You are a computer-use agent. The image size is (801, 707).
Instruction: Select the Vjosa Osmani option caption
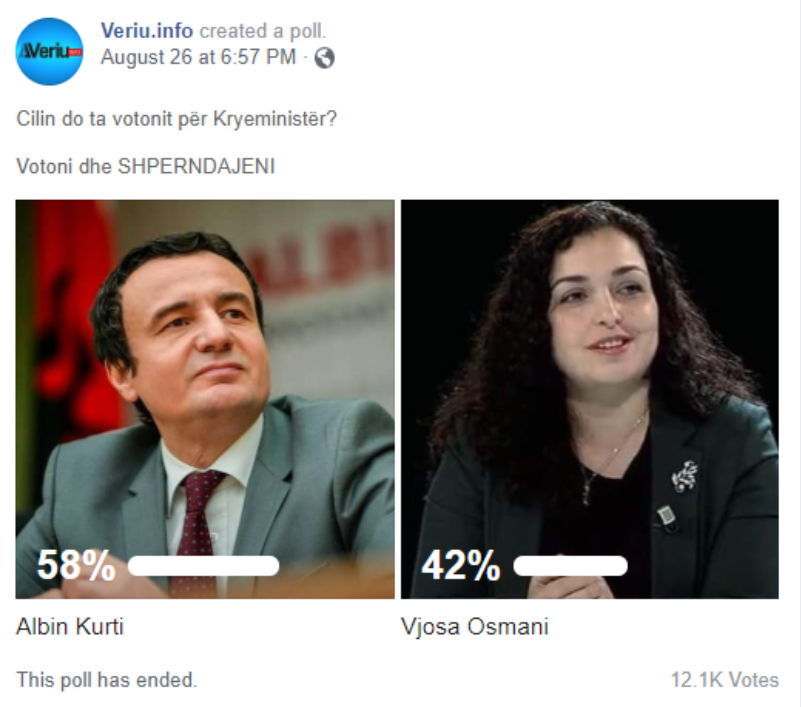(474, 628)
